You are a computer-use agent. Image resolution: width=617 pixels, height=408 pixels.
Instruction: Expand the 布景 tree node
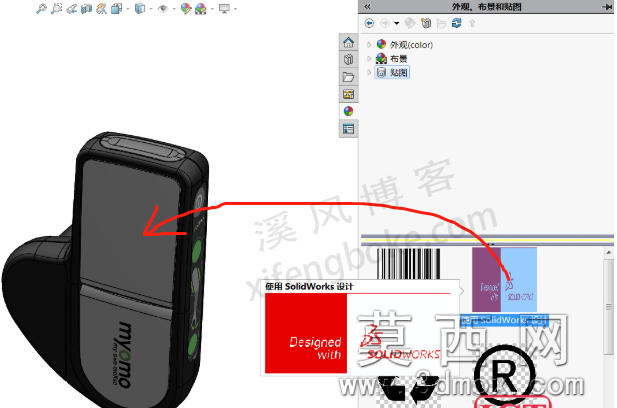[x=369, y=59]
